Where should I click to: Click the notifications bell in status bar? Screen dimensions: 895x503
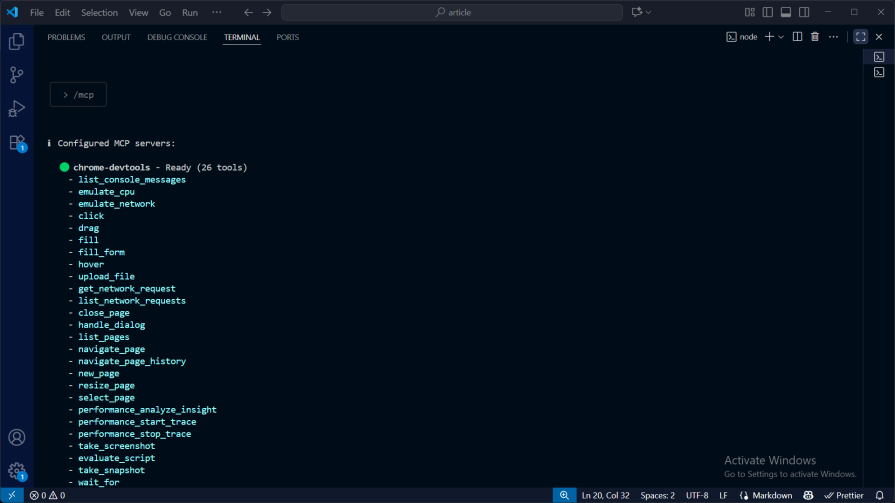pos(880,495)
